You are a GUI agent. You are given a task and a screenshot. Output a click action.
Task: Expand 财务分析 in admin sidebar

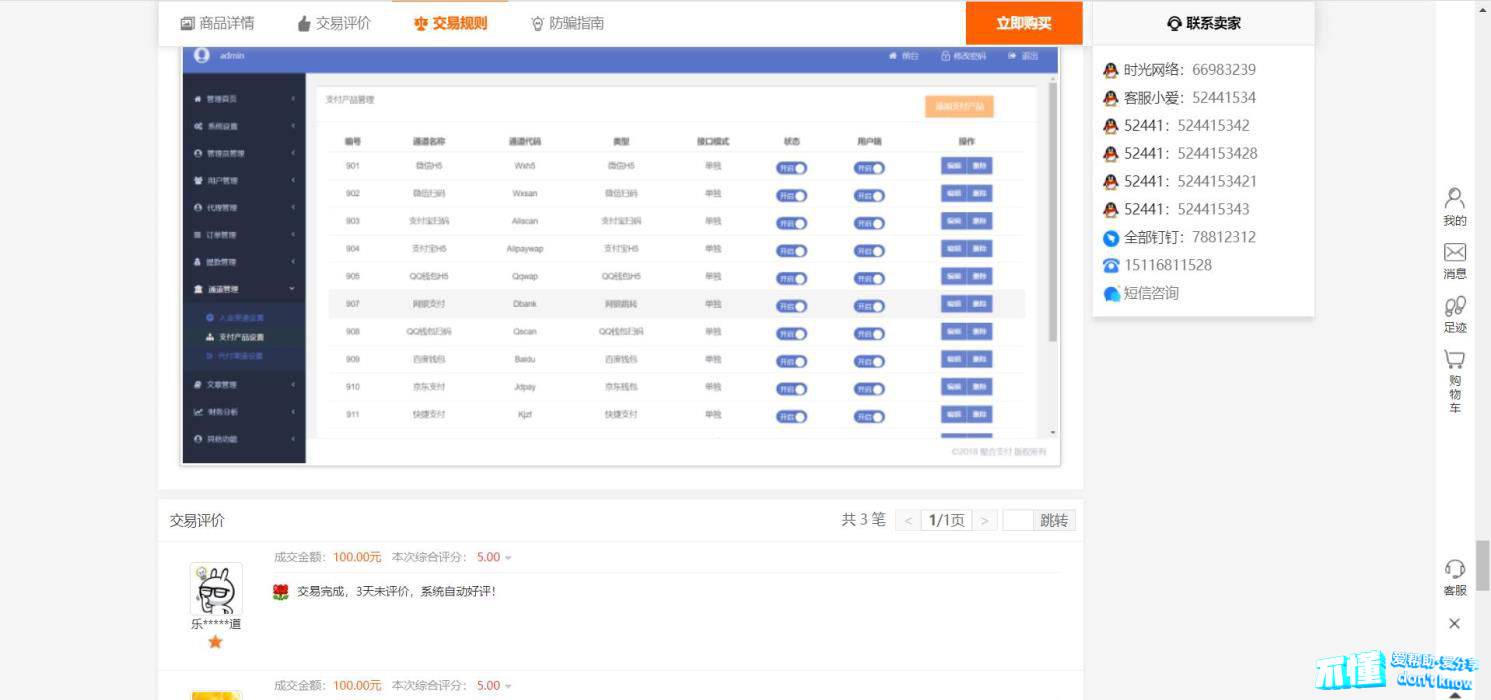point(243,412)
